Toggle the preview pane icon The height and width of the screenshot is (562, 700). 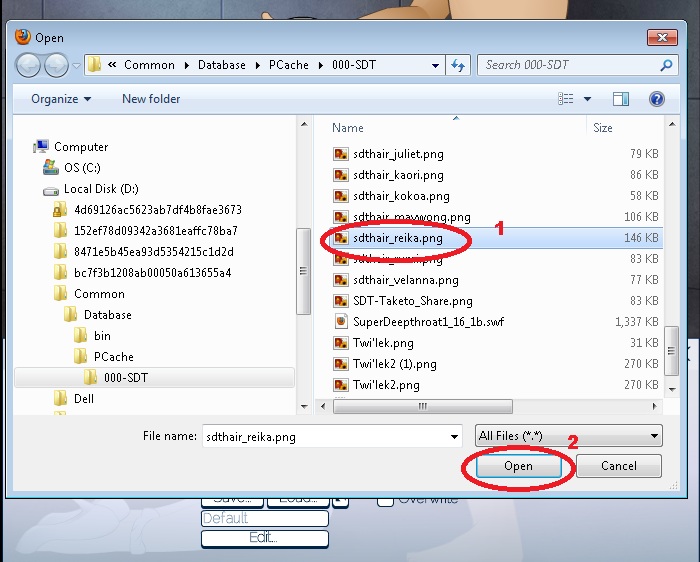tap(621, 99)
